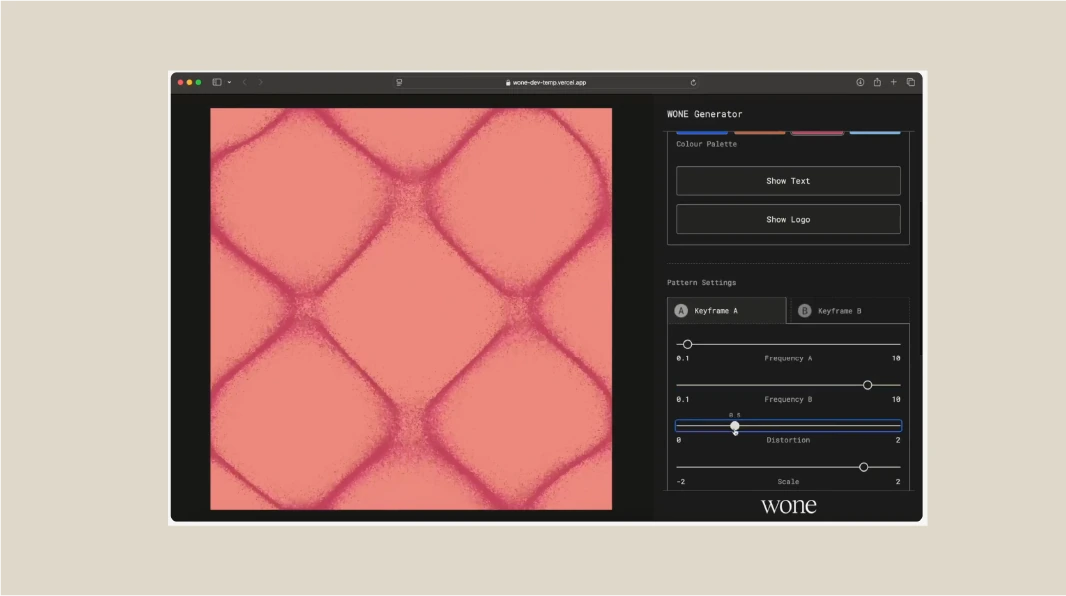1066x596 pixels.
Task: Select the blue colour palette swatch
Action: pyautogui.click(x=702, y=132)
